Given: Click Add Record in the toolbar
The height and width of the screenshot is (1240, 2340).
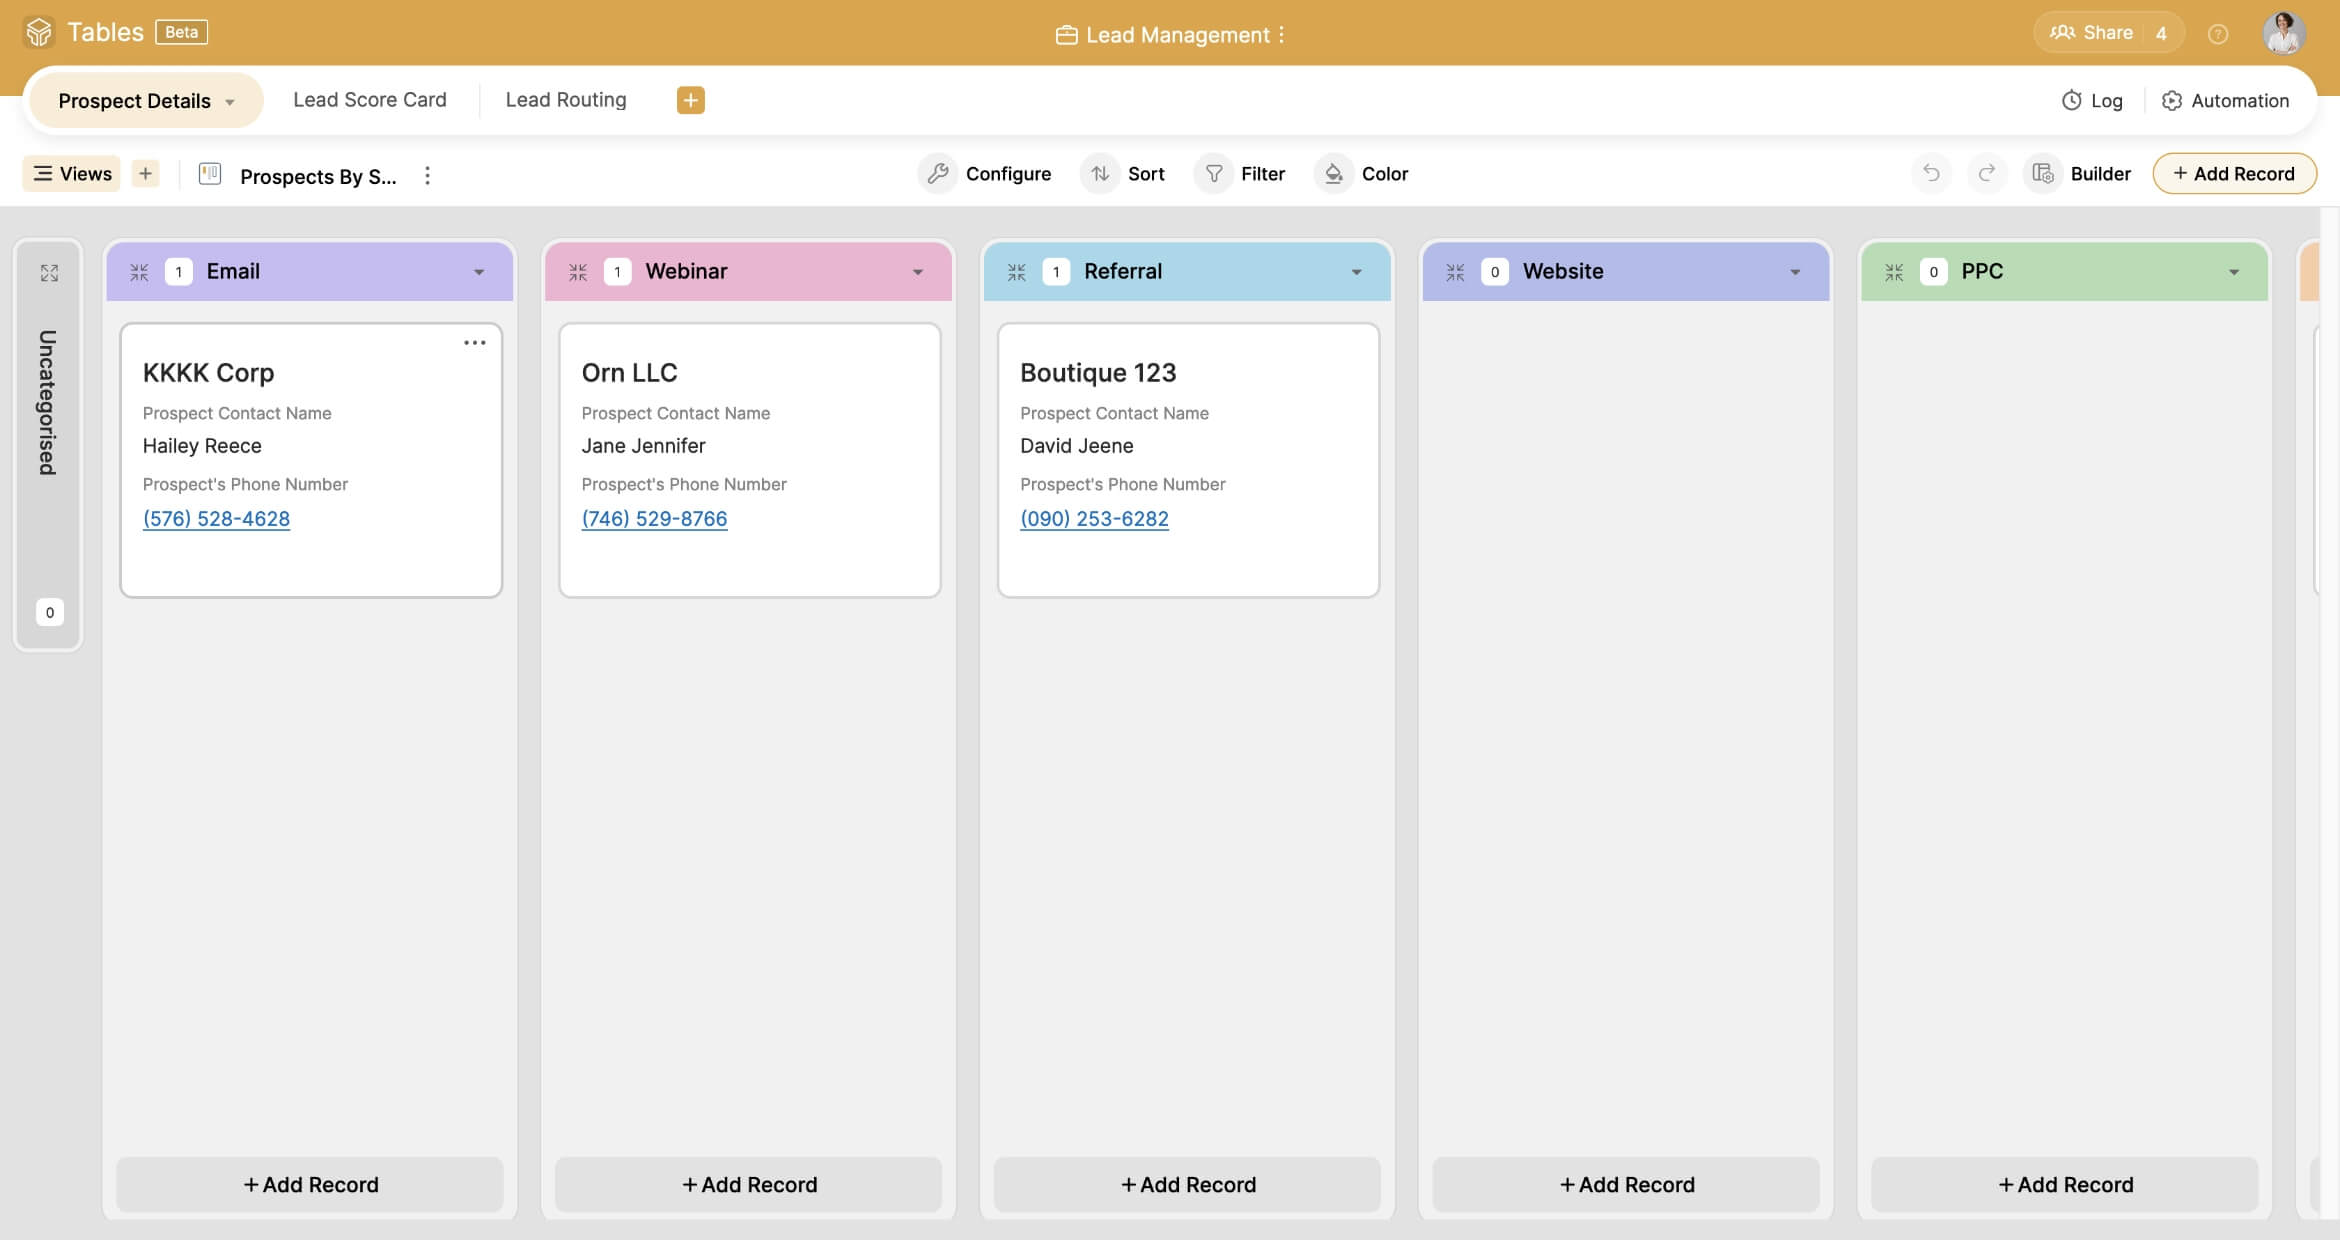Looking at the screenshot, I should point(2234,173).
